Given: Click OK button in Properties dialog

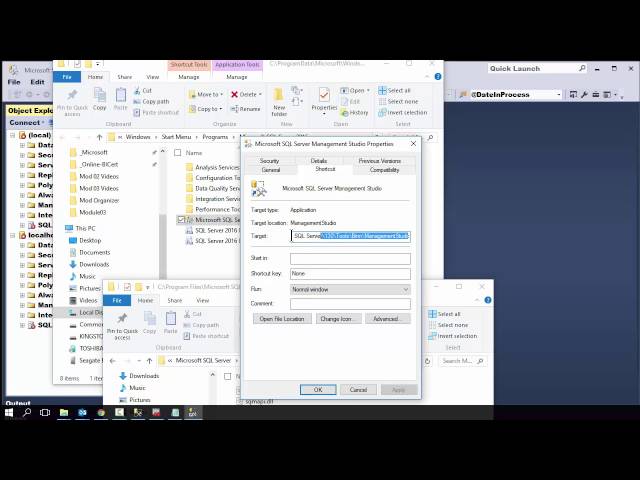Looking at the screenshot, I should click(x=318, y=390).
